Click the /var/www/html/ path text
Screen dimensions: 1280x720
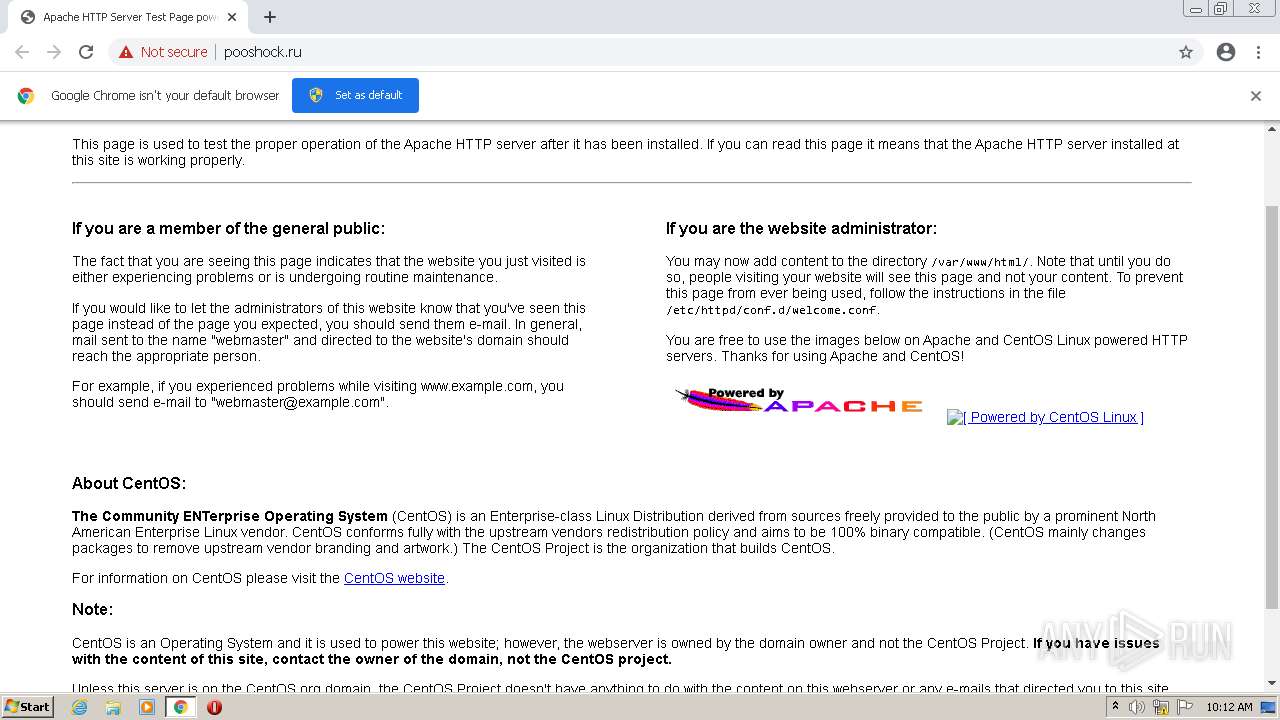[x=980, y=262]
